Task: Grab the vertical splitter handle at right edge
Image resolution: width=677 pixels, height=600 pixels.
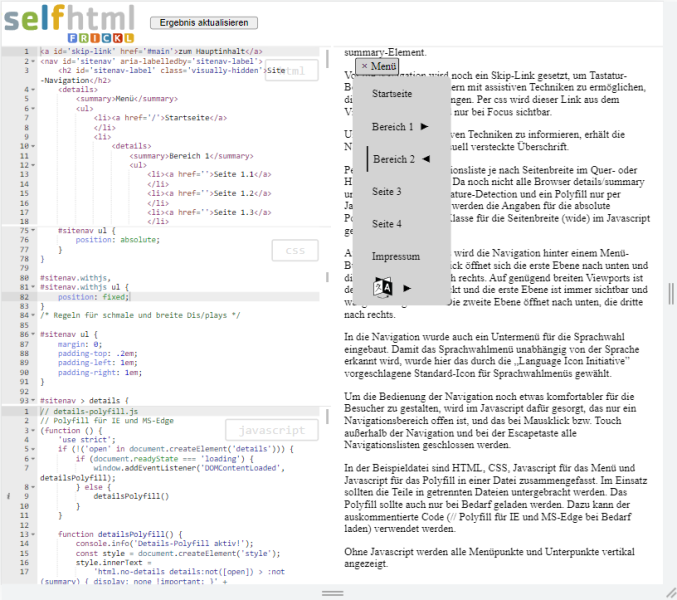Action: click(671, 292)
